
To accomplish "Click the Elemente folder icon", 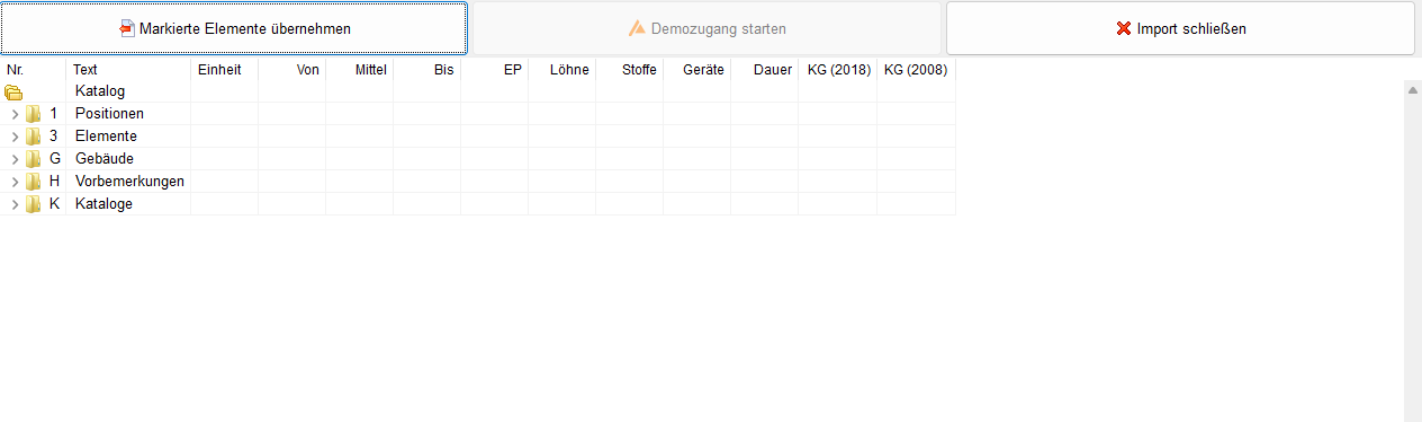I will (33, 136).
